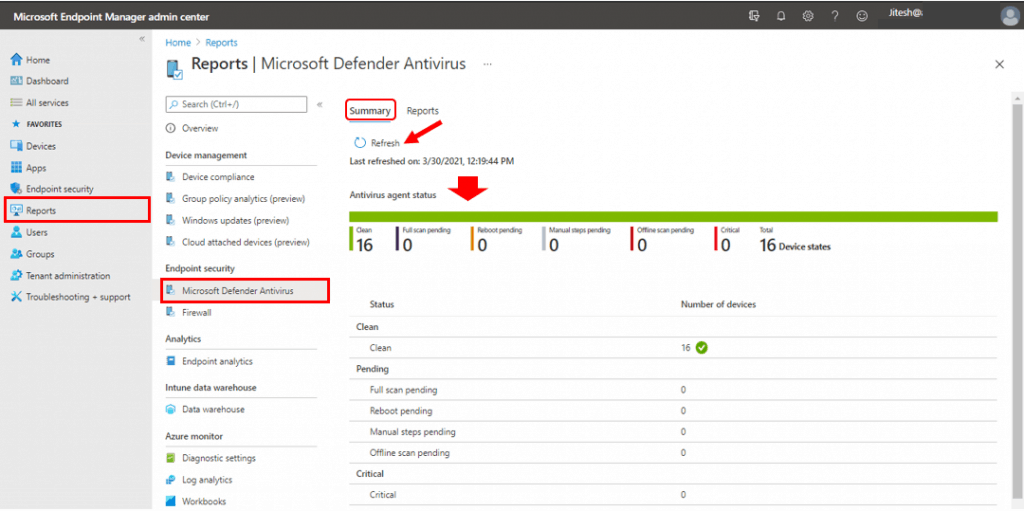Image resolution: width=1024 pixels, height=511 pixels.
Task: Focus the Search (Ctrl+/) box
Action: click(x=236, y=105)
